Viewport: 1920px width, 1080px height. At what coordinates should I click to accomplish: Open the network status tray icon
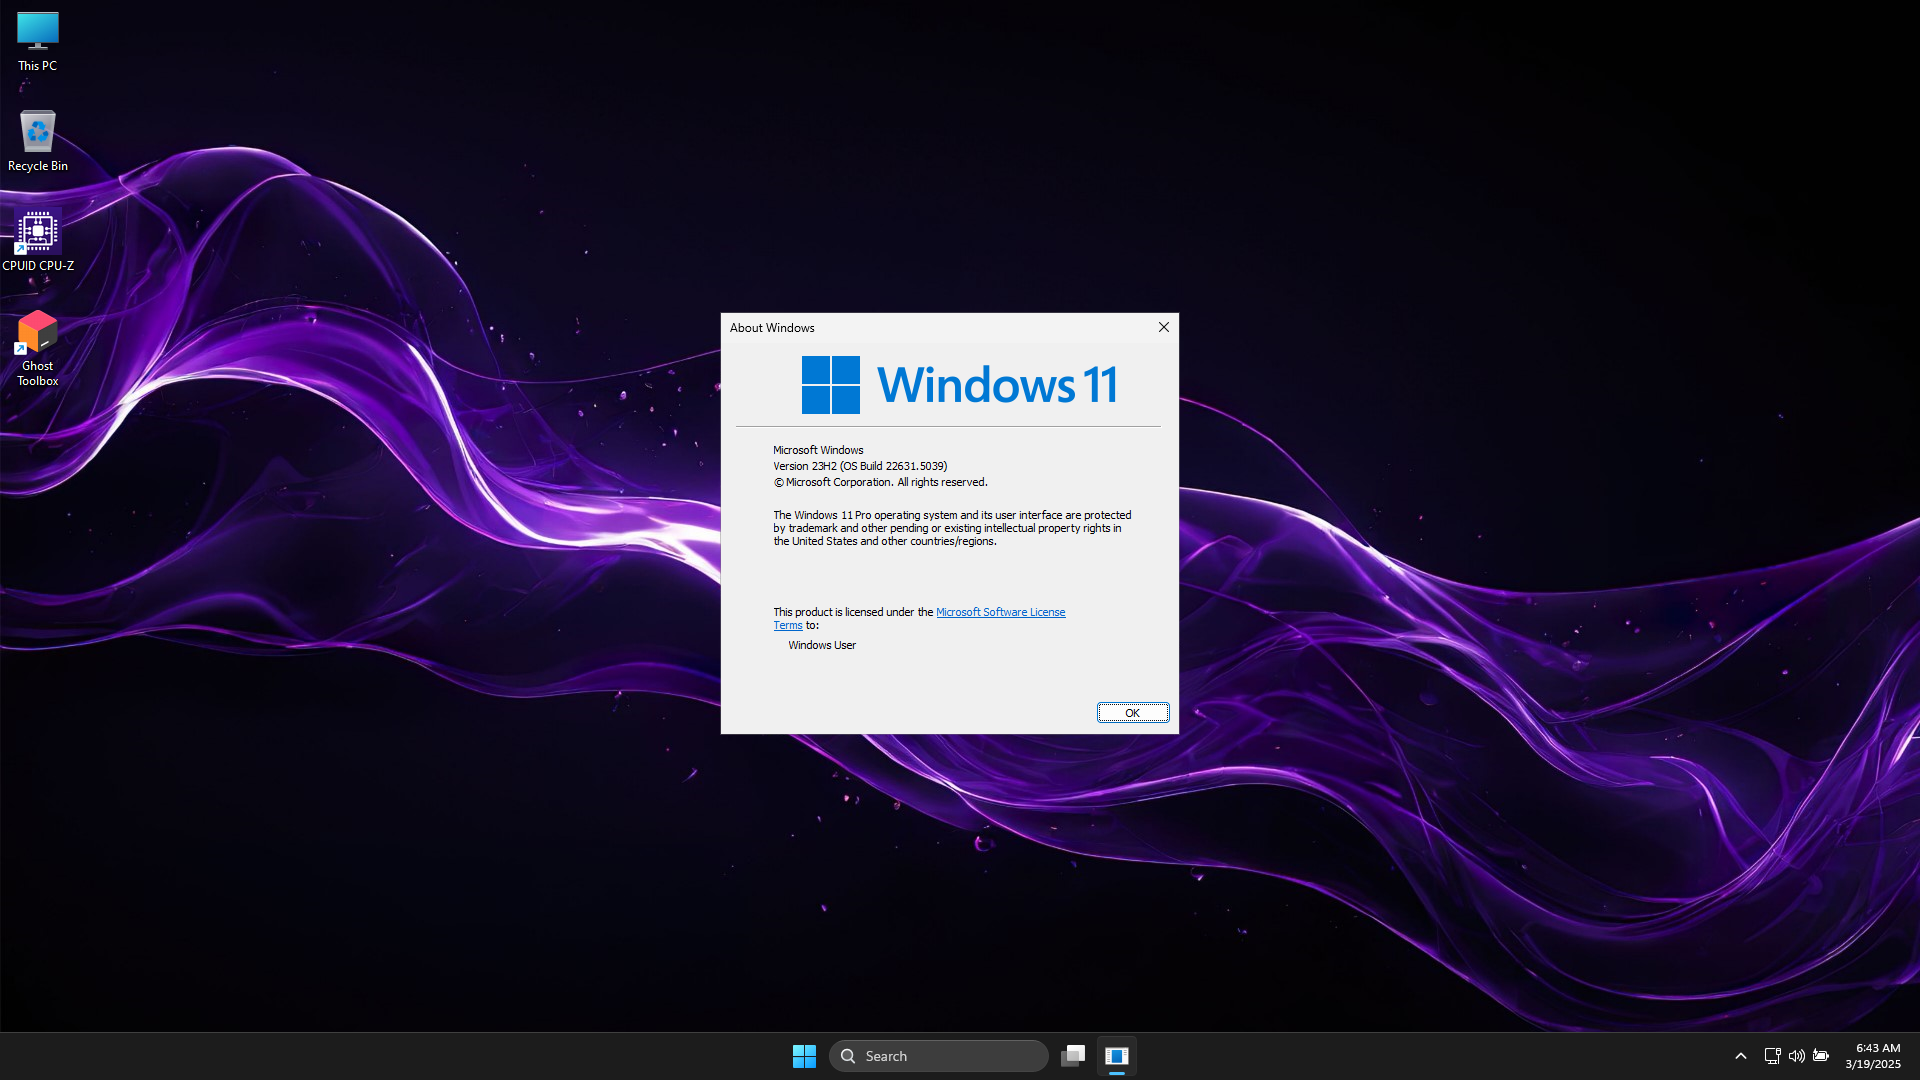pos(1772,1056)
